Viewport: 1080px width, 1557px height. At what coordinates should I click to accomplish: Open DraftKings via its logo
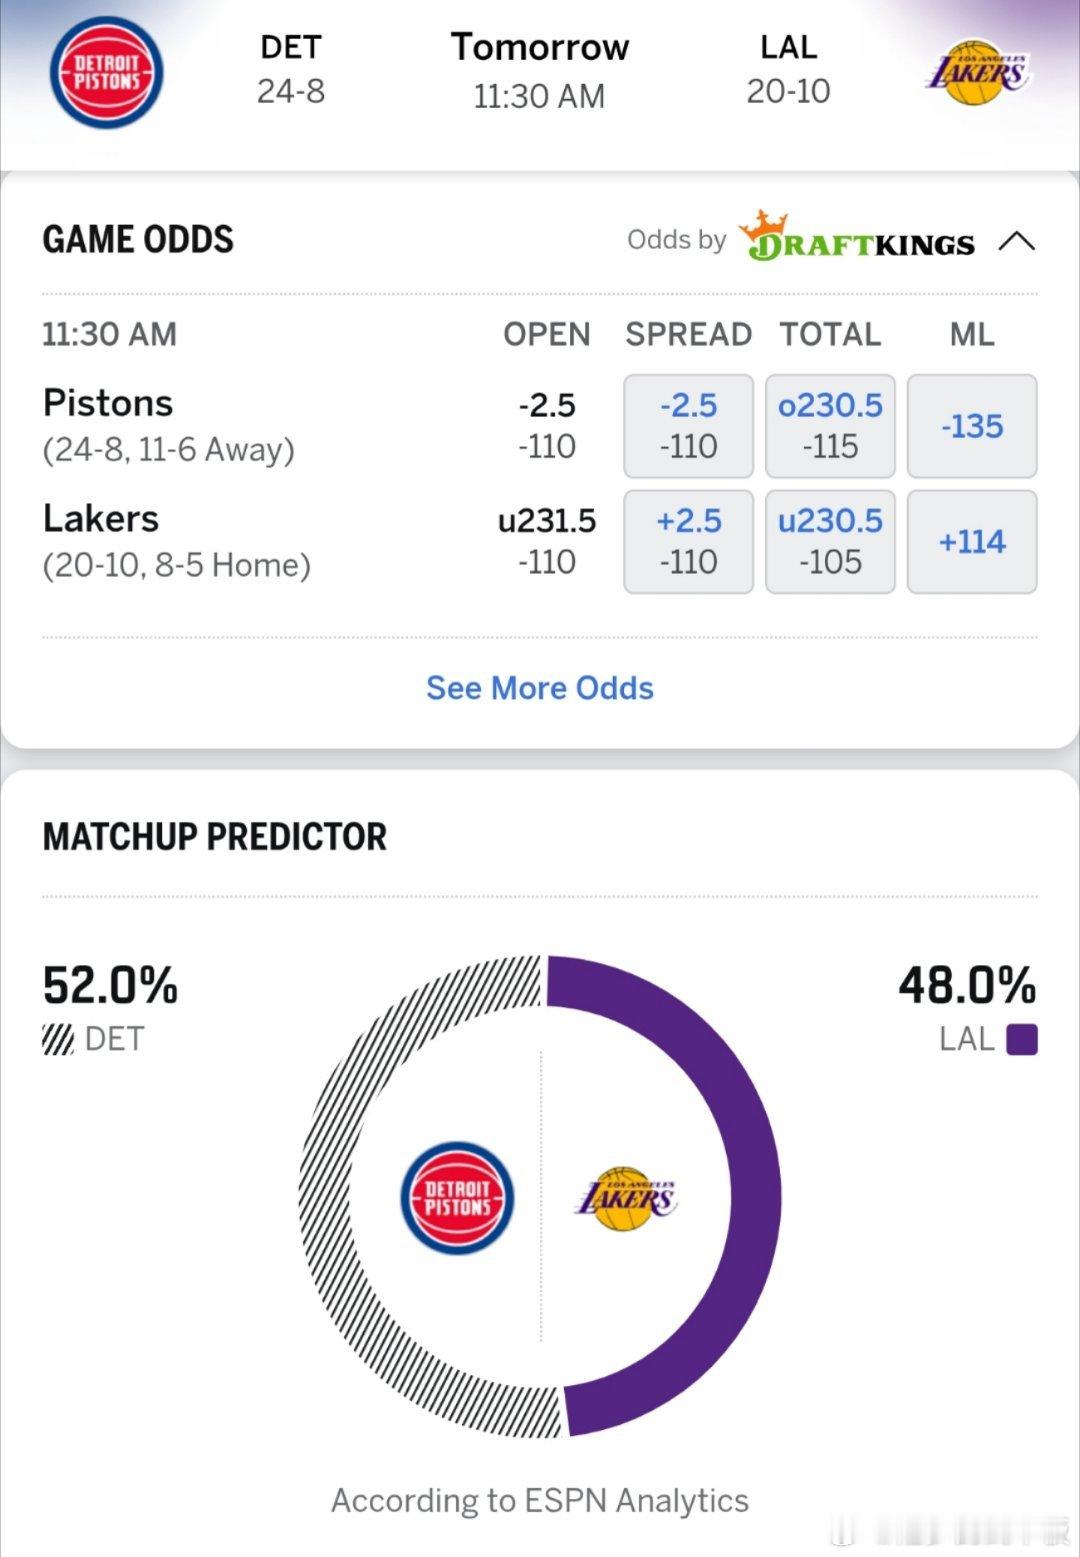860,240
